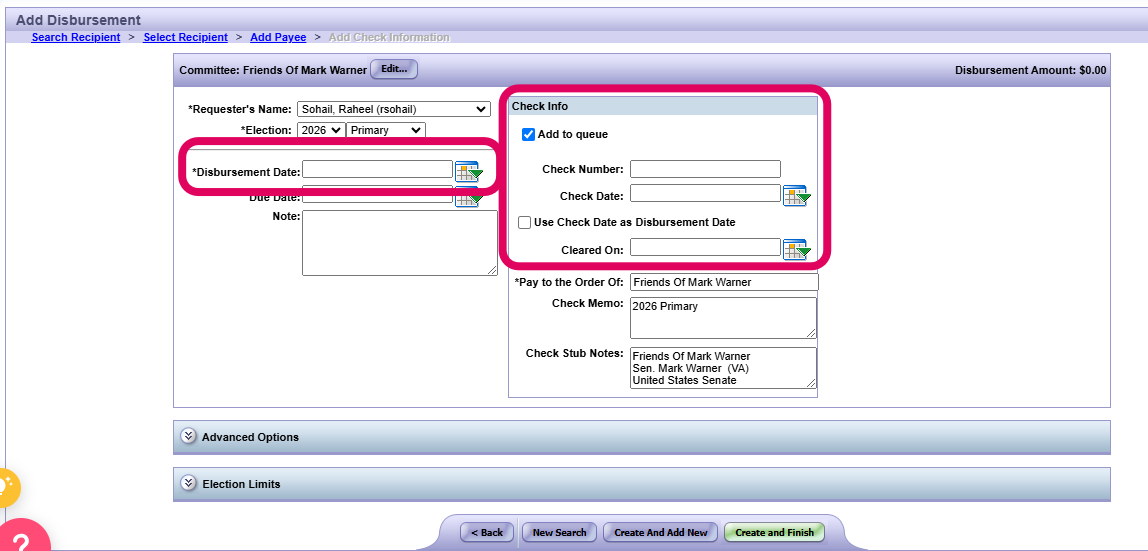Open the Disbursement Date calendar picker
Screen dimensions: 1148x551
[469, 172]
